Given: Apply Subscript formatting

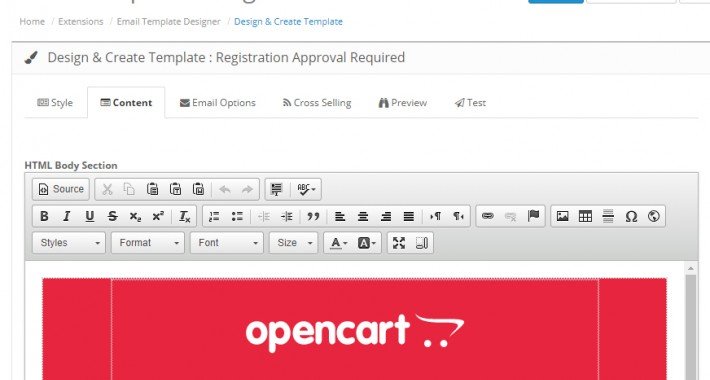Looking at the screenshot, I should [135, 216].
